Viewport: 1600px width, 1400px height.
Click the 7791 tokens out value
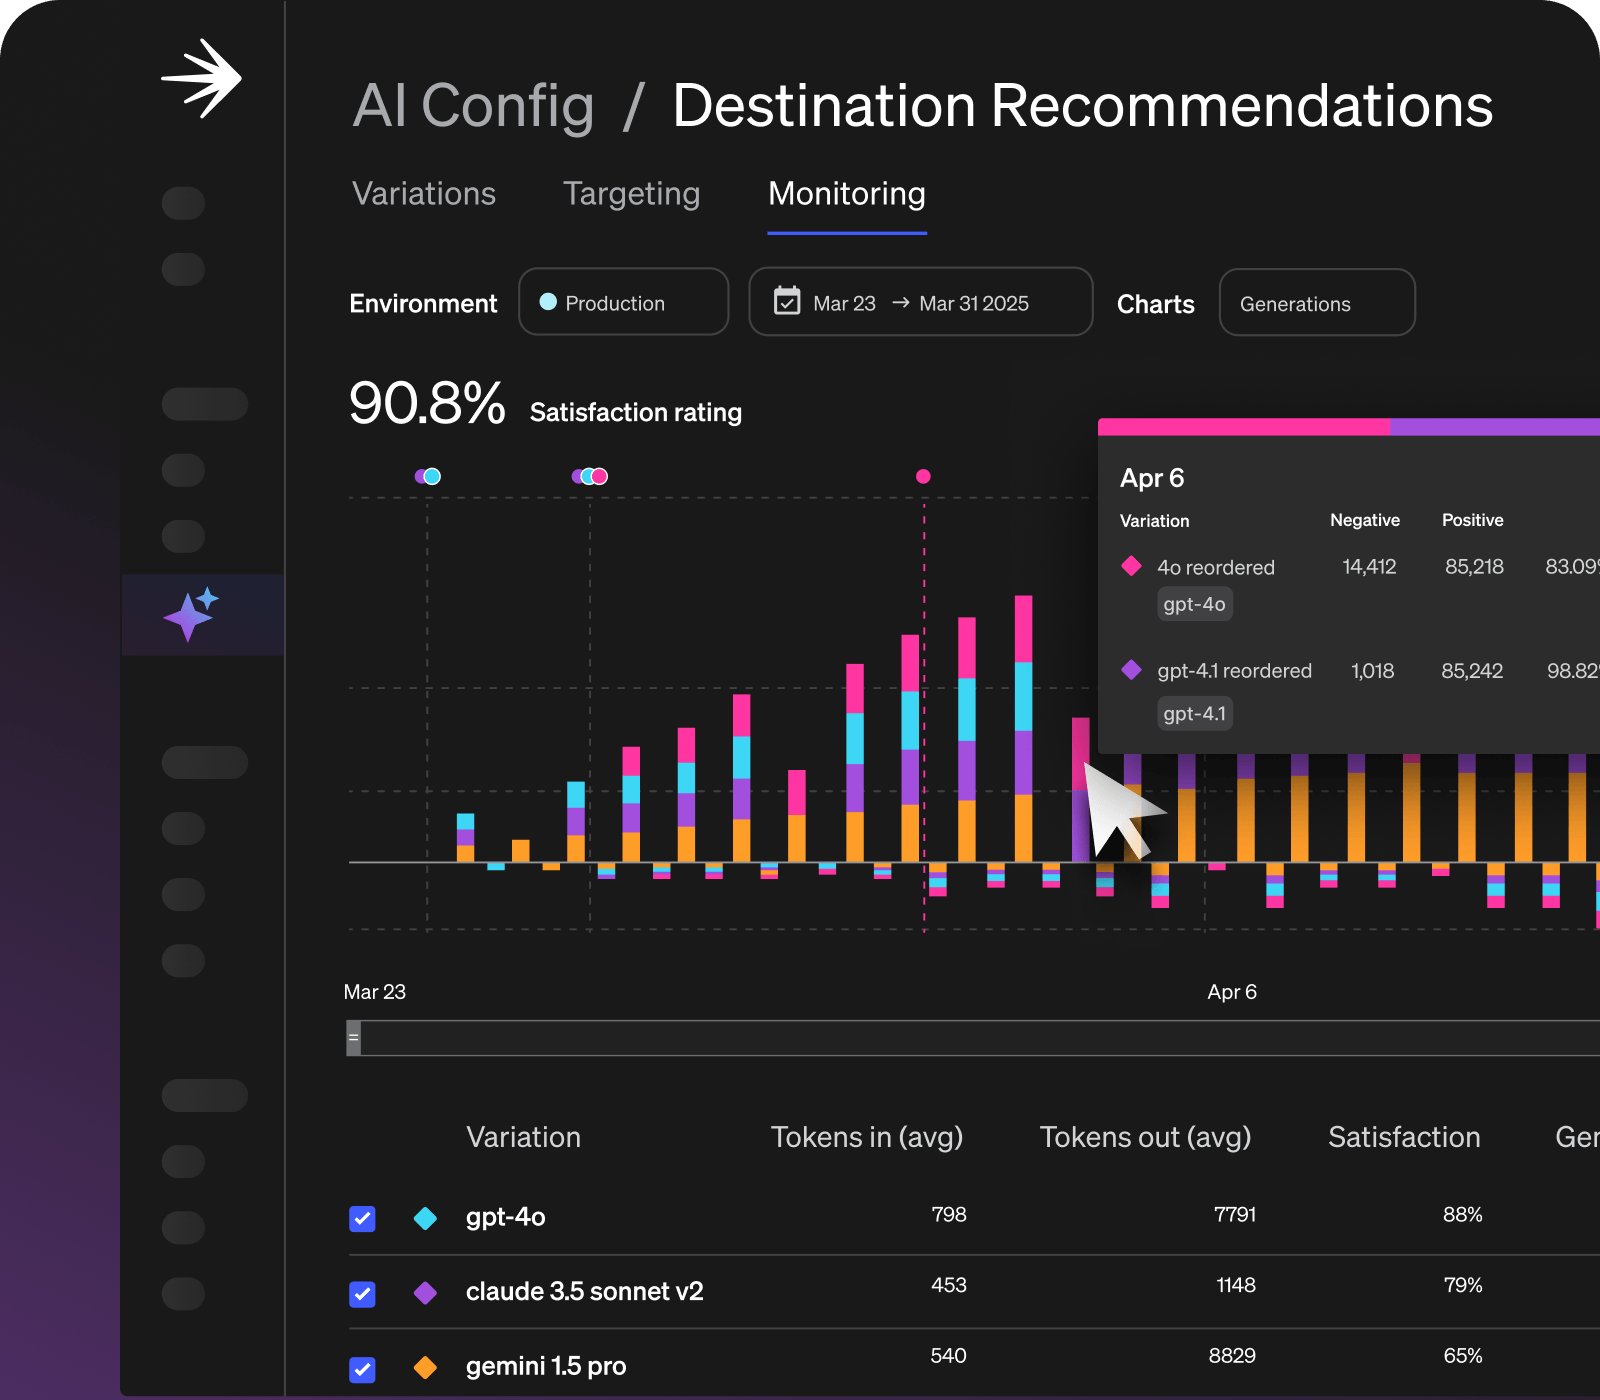[1235, 1214]
